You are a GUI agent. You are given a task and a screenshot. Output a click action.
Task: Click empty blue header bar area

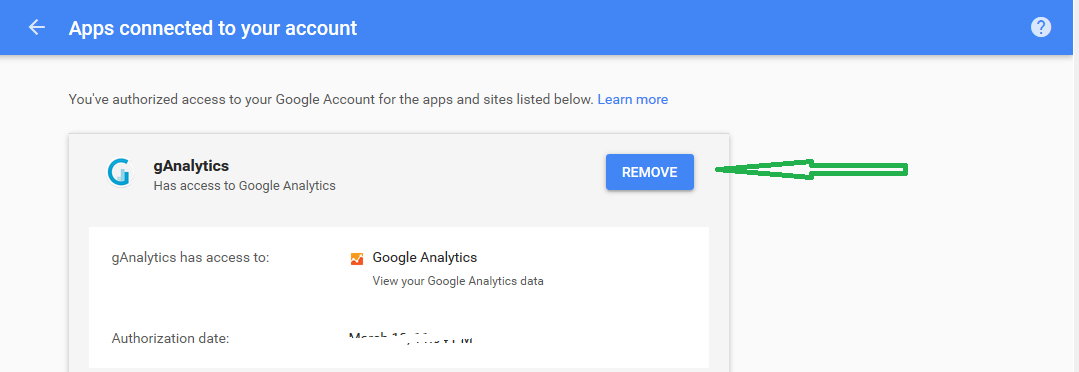point(688,28)
